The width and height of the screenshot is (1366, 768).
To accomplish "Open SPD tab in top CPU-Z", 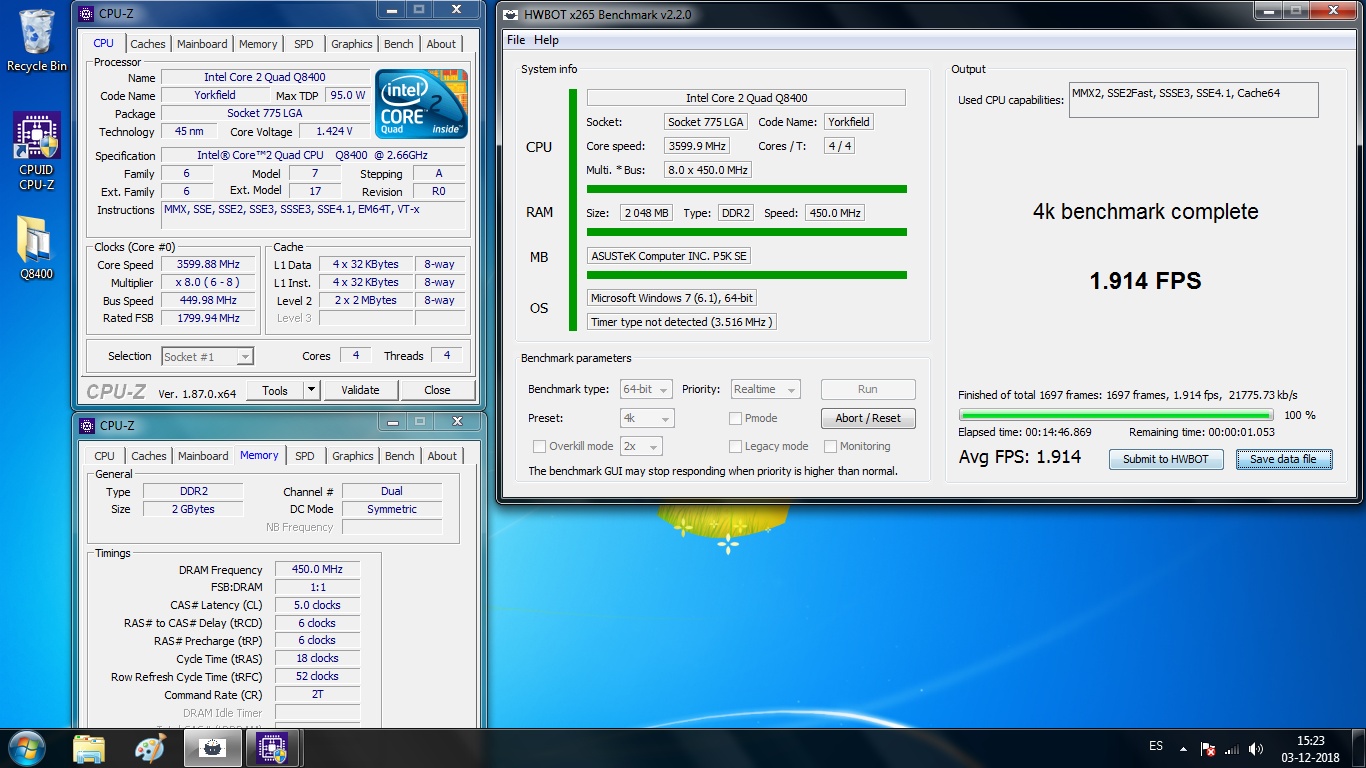I will click(x=303, y=44).
